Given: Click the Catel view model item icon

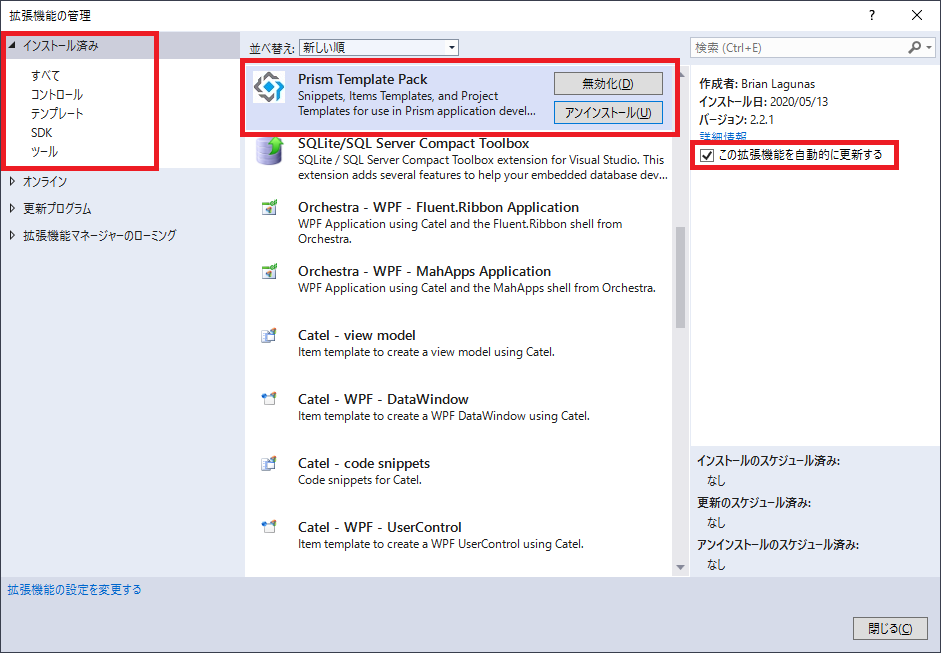Looking at the screenshot, I should [268, 336].
